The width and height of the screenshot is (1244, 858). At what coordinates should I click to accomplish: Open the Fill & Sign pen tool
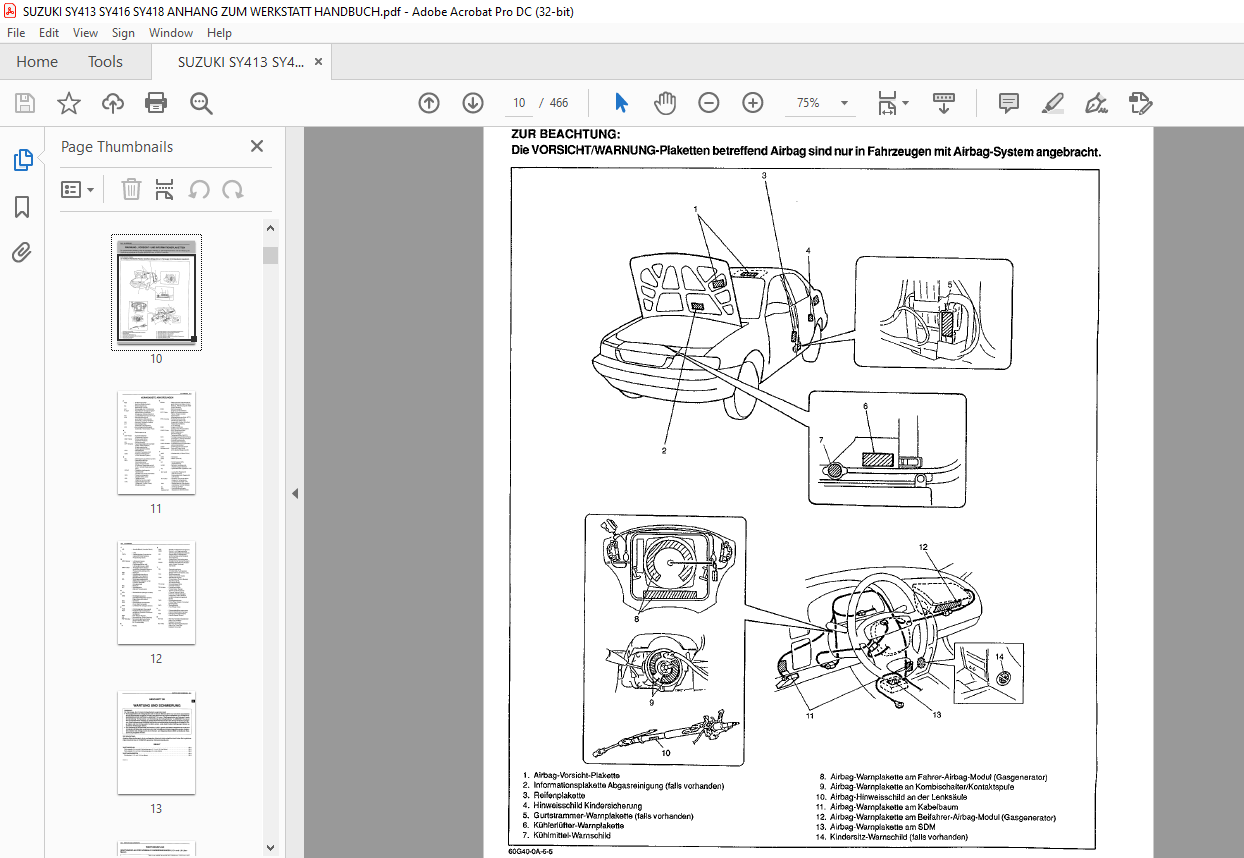1096,103
